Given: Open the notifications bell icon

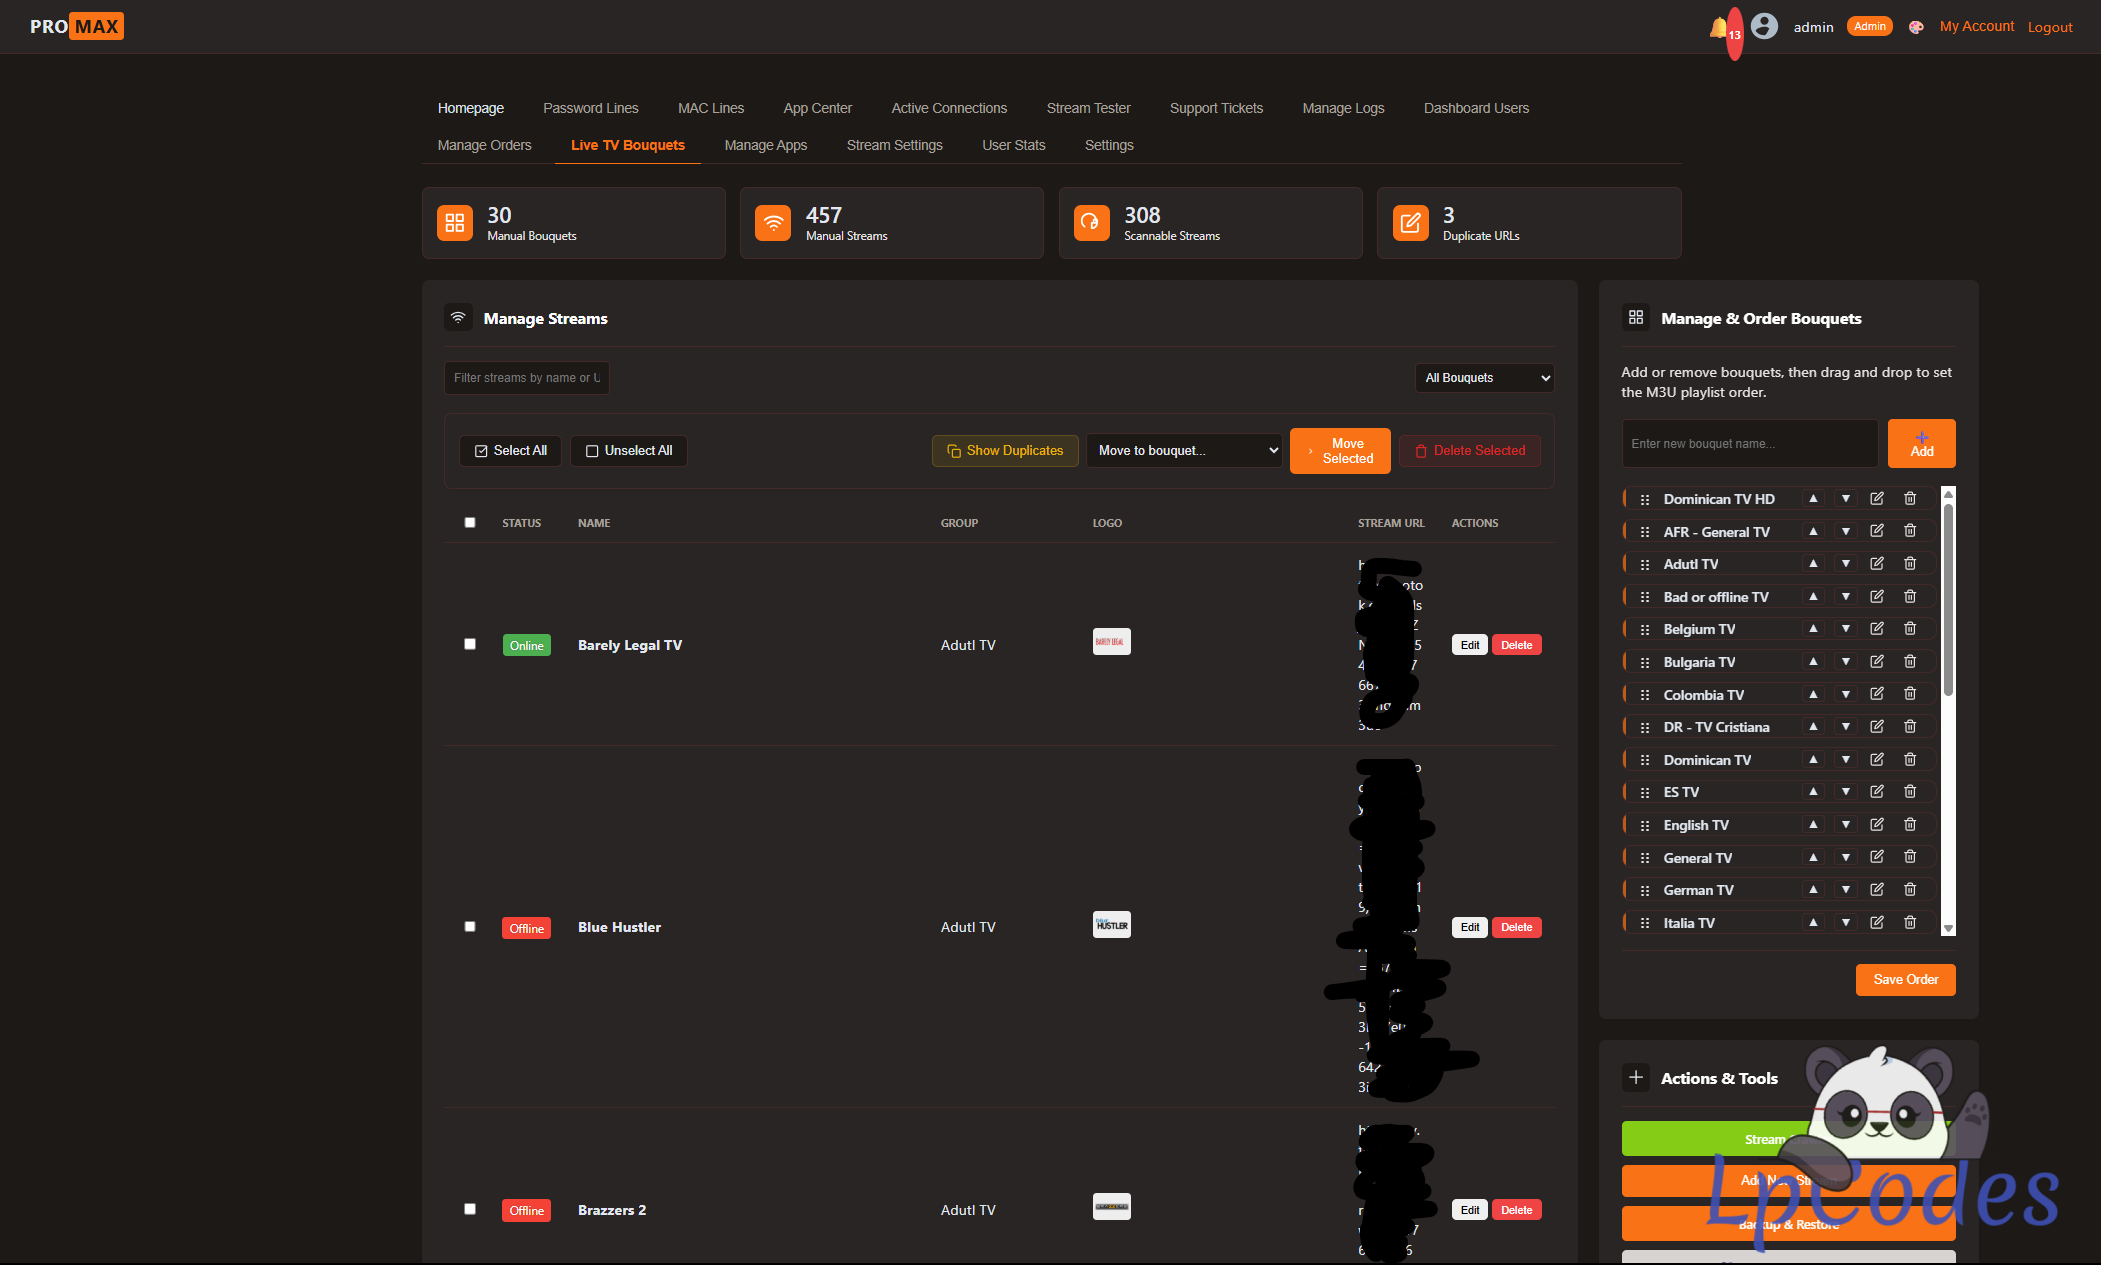Looking at the screenshot, I should [1719, 27].
